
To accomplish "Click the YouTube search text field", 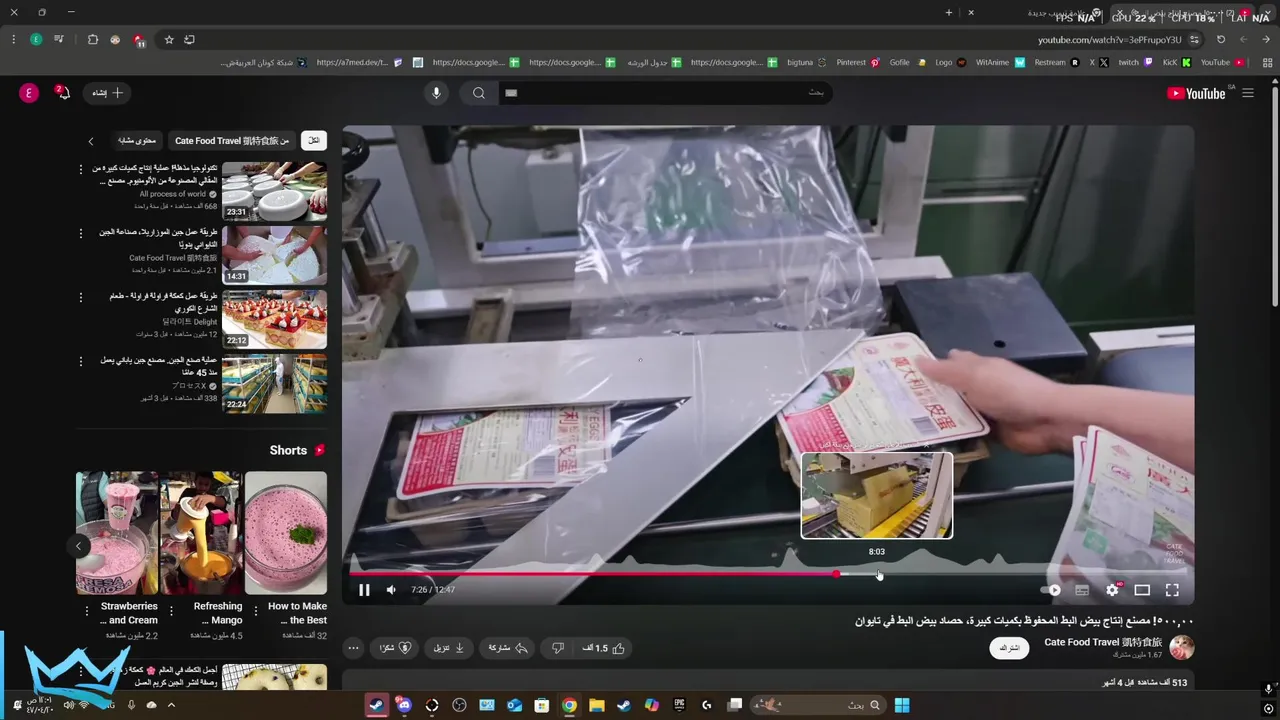I will [x=665, y=93].
